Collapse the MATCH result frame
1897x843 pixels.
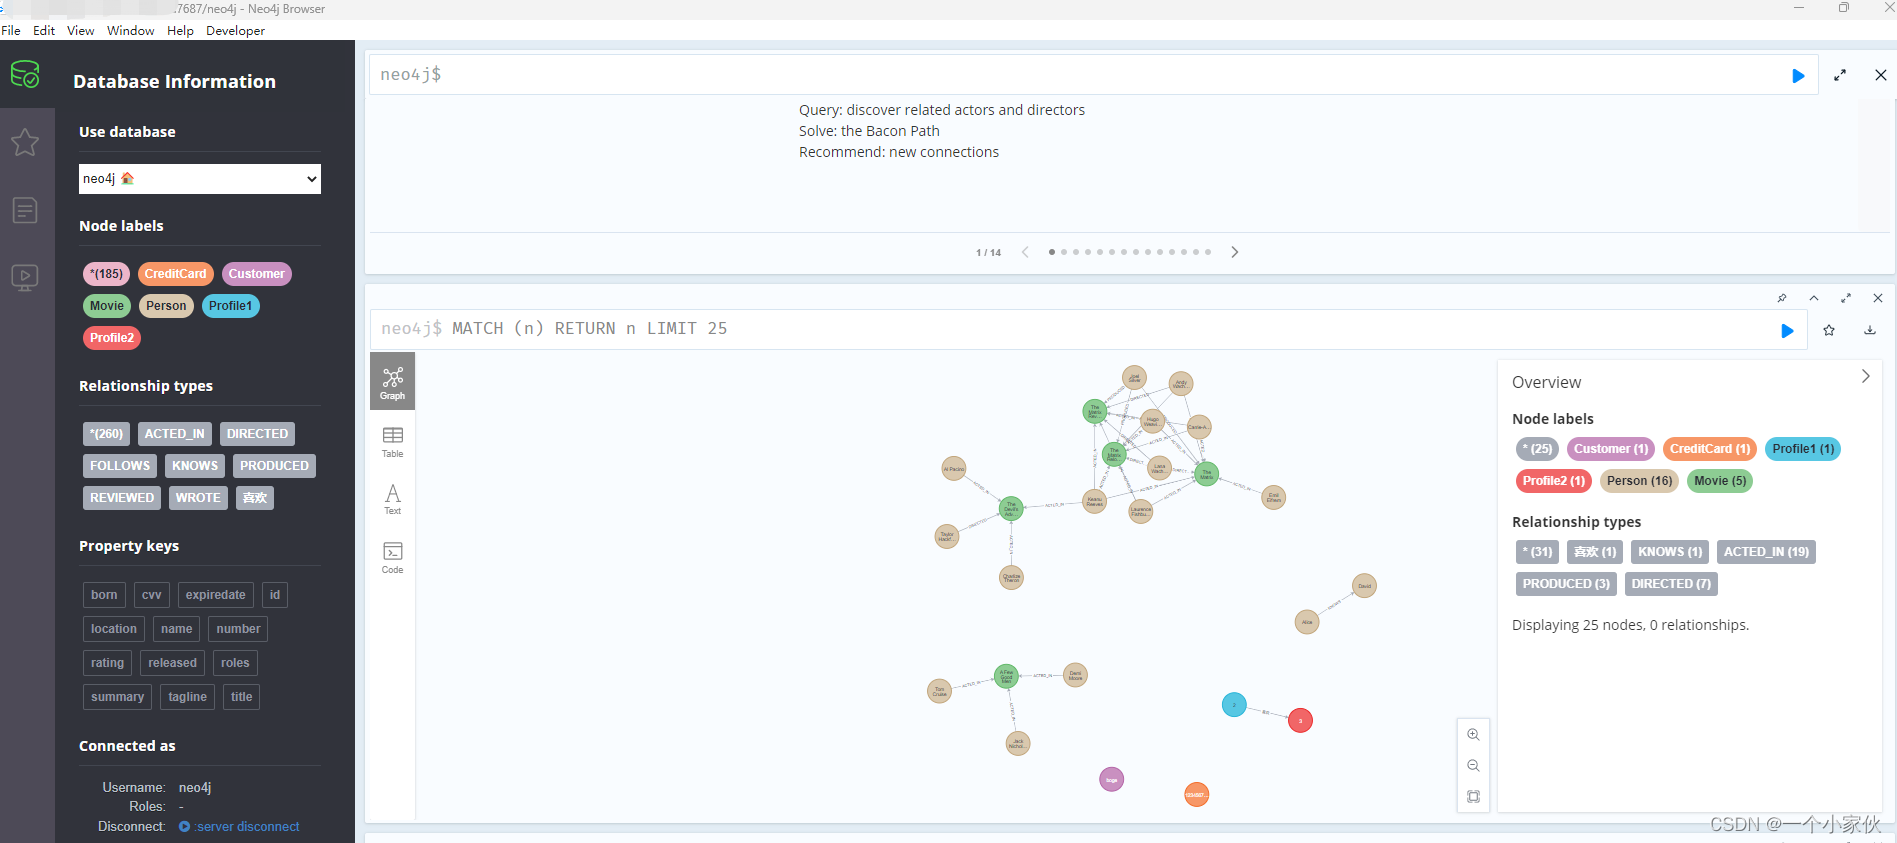coord(1814,298)
